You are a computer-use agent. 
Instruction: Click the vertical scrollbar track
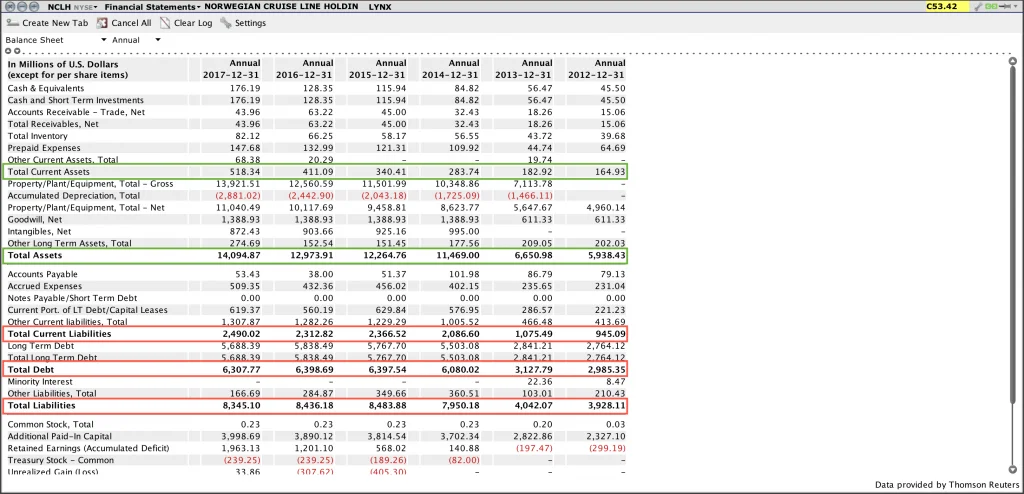[x=1012, y=265]
